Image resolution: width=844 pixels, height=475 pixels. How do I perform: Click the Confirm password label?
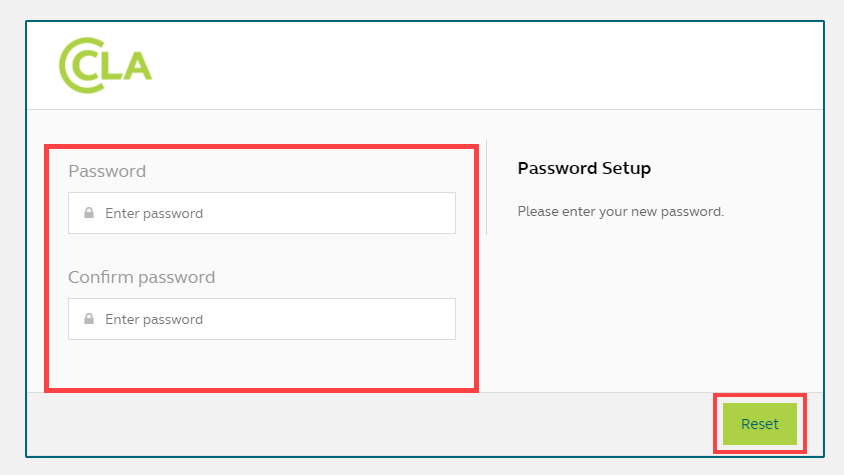pos(141,277)
